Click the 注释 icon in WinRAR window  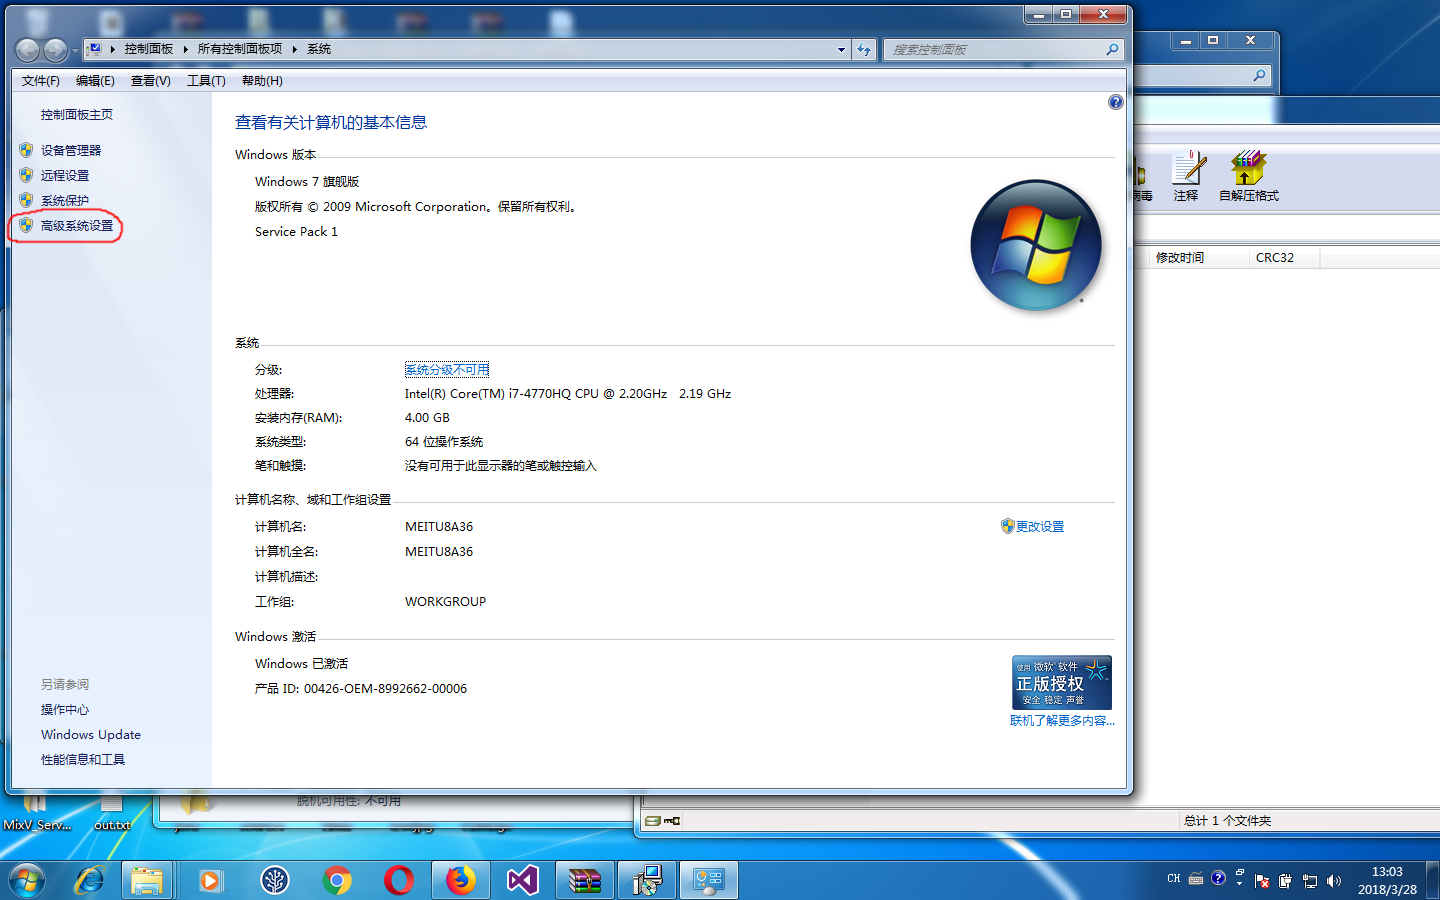point(1187,176)
